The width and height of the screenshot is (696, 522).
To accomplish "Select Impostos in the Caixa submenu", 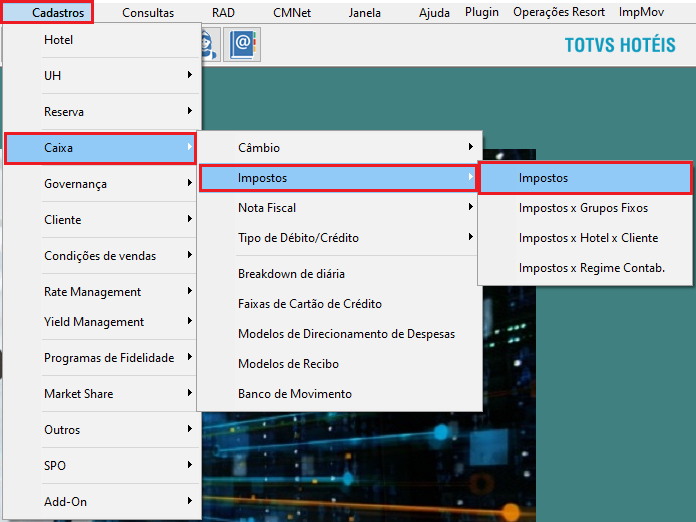I will (x=338, y=178).
